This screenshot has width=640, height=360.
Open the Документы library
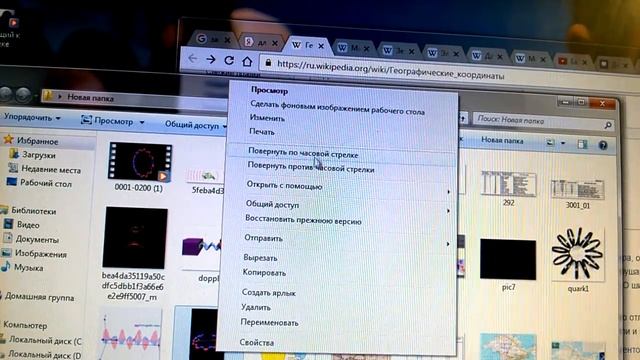coord(37,240)
